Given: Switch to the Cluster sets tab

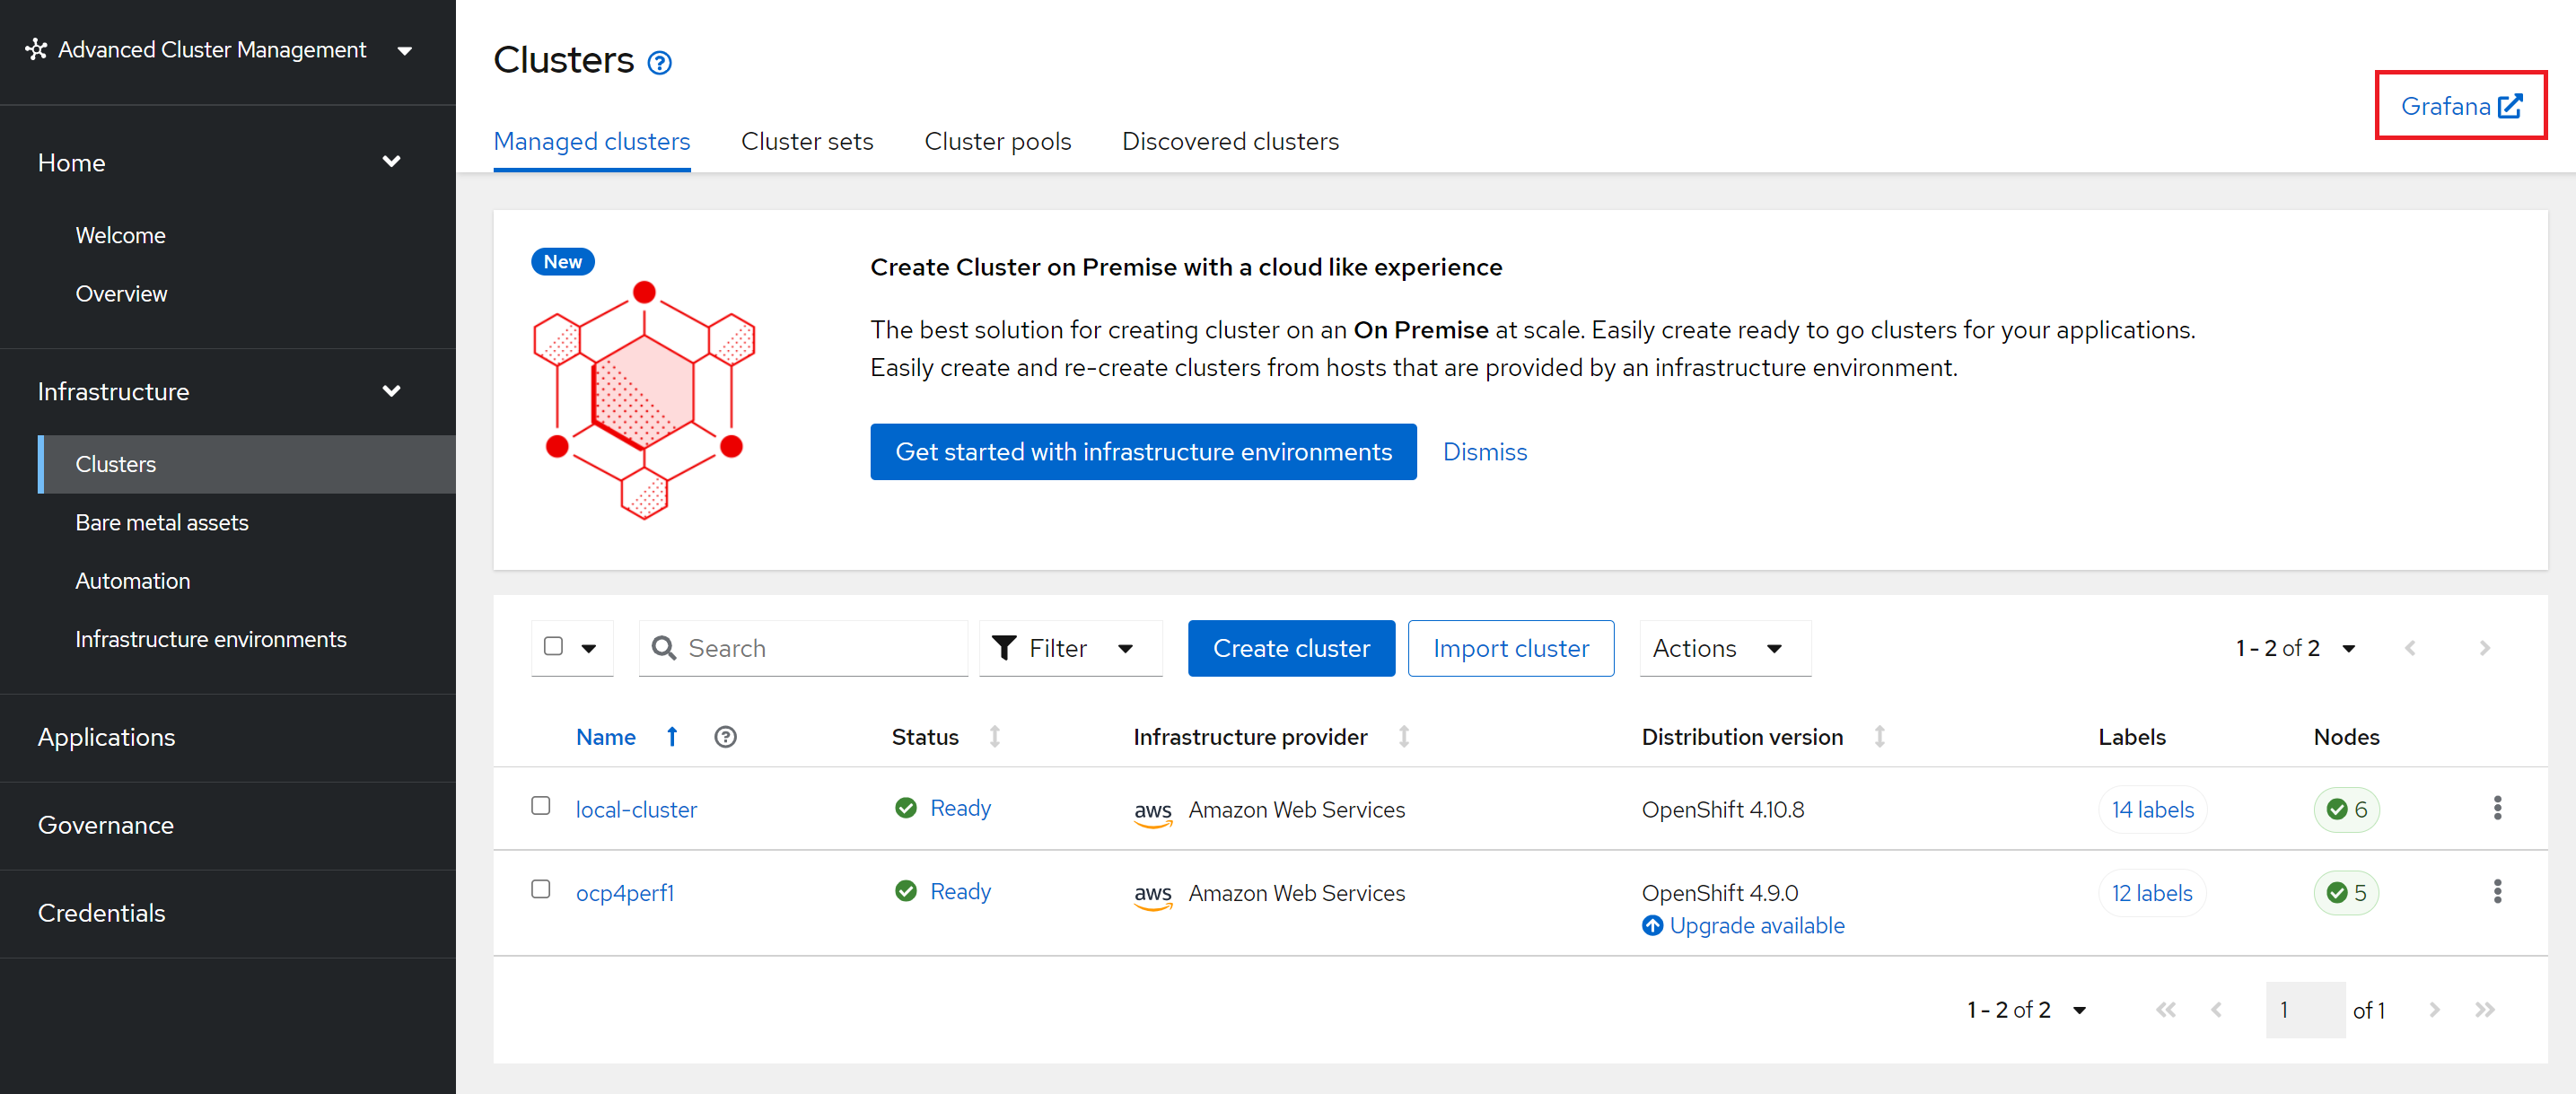Looking at the screenshot, I should pyautogui.click(x=806, y=141).
